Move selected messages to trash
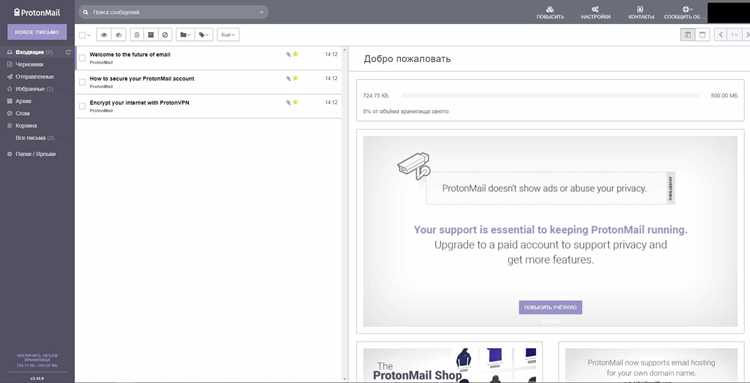750x383 pixels. (137, 35)
